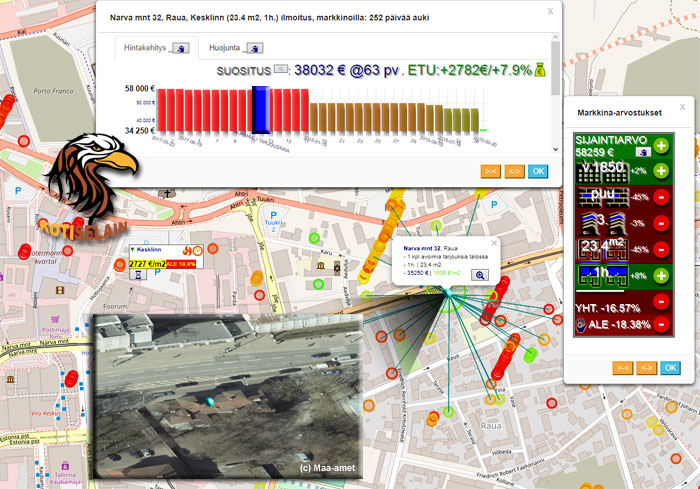The image size is (700, 489).
Task: Click the chart dialog vertical scrollbar thumb
Action: tap(555, 68)
